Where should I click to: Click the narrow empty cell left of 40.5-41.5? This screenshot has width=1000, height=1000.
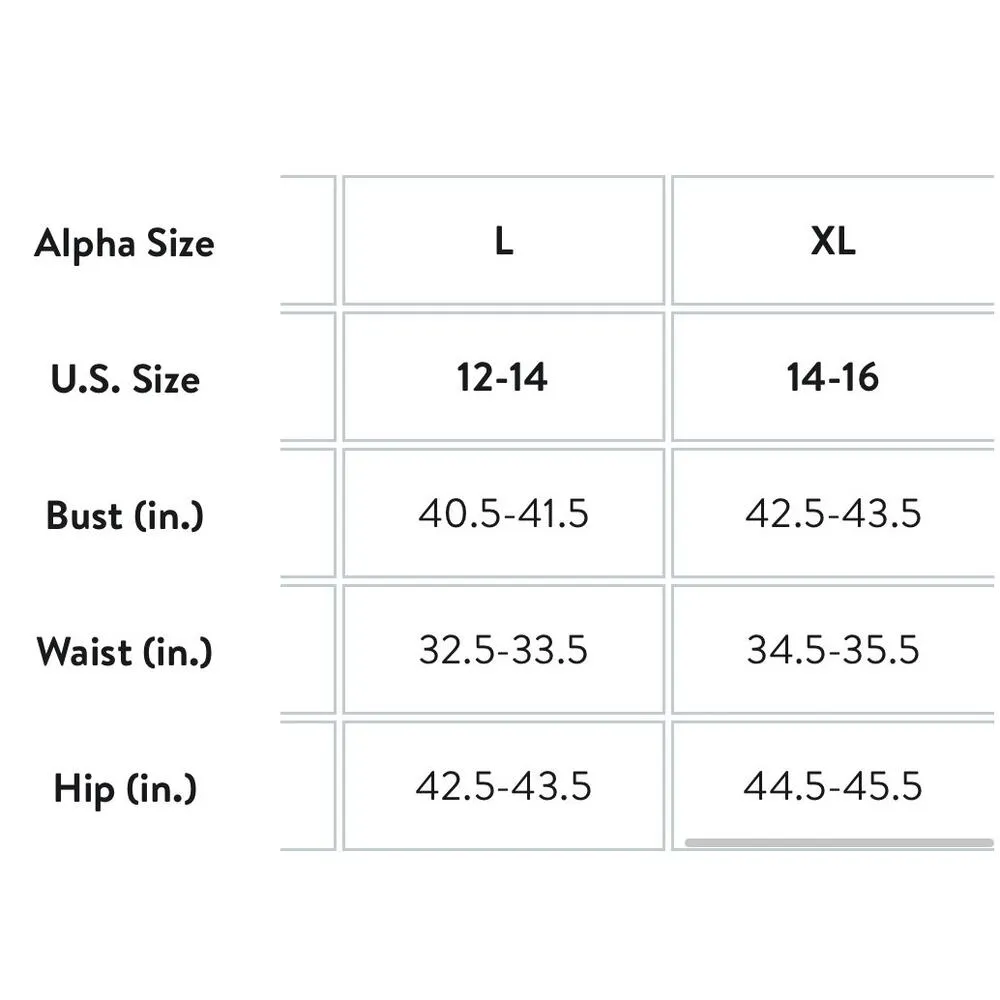tap(308, 513)
